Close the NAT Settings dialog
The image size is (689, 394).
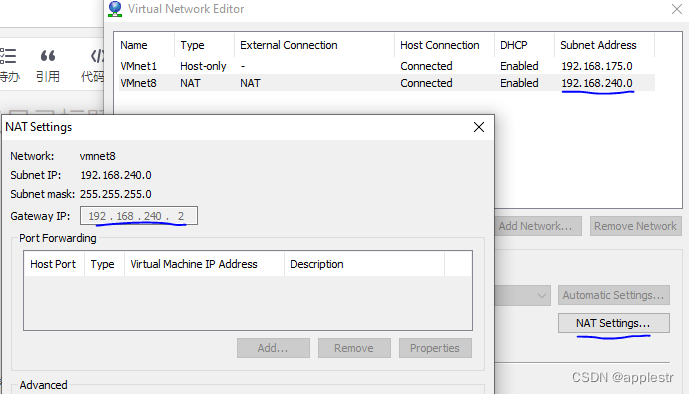(479, 127)
